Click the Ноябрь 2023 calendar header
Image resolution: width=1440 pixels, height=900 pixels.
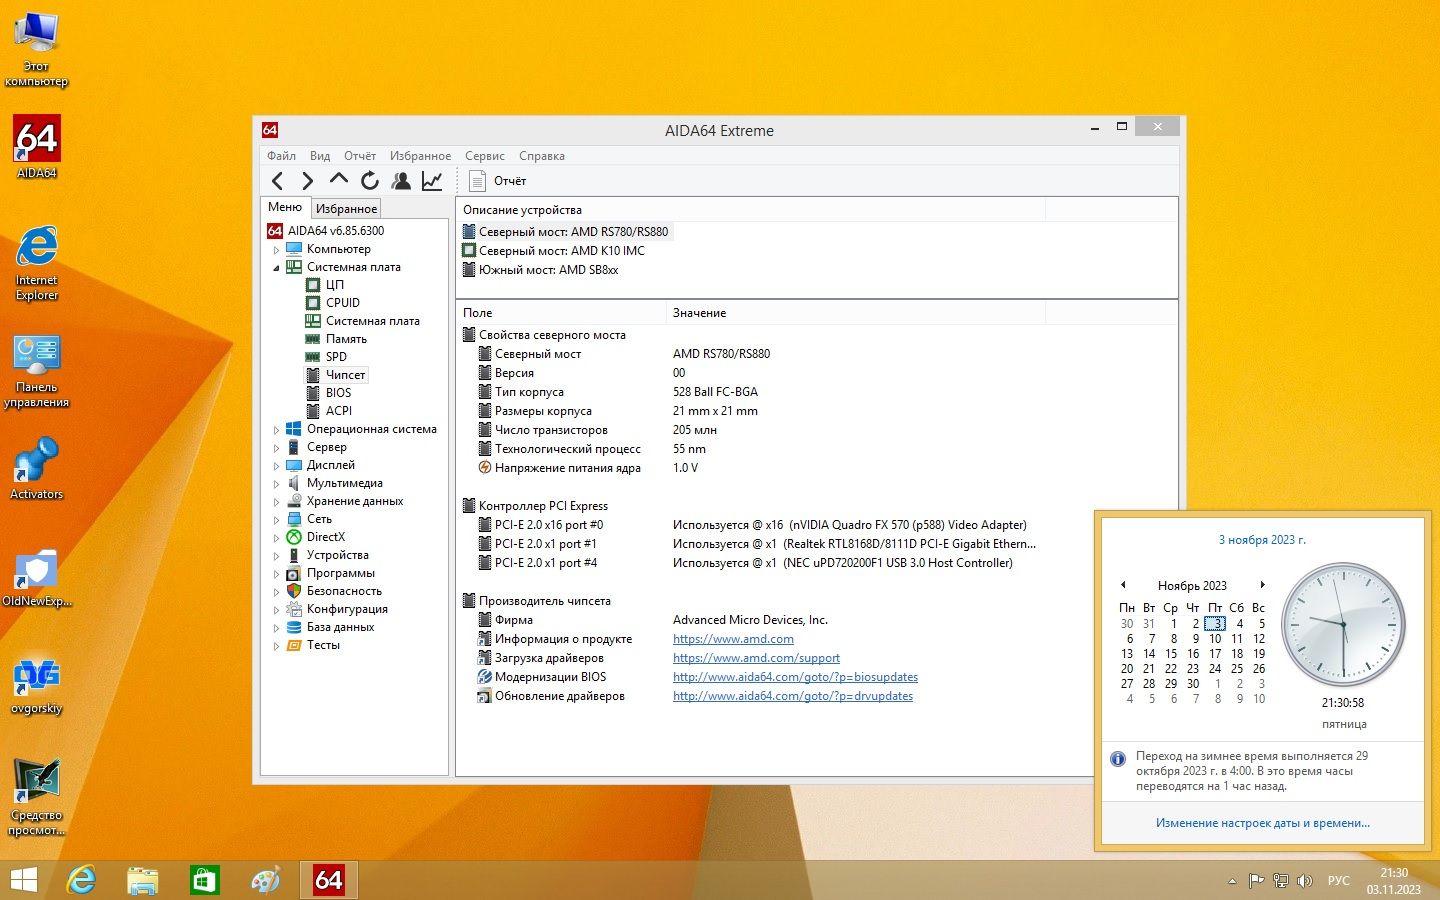[1192, 586]
